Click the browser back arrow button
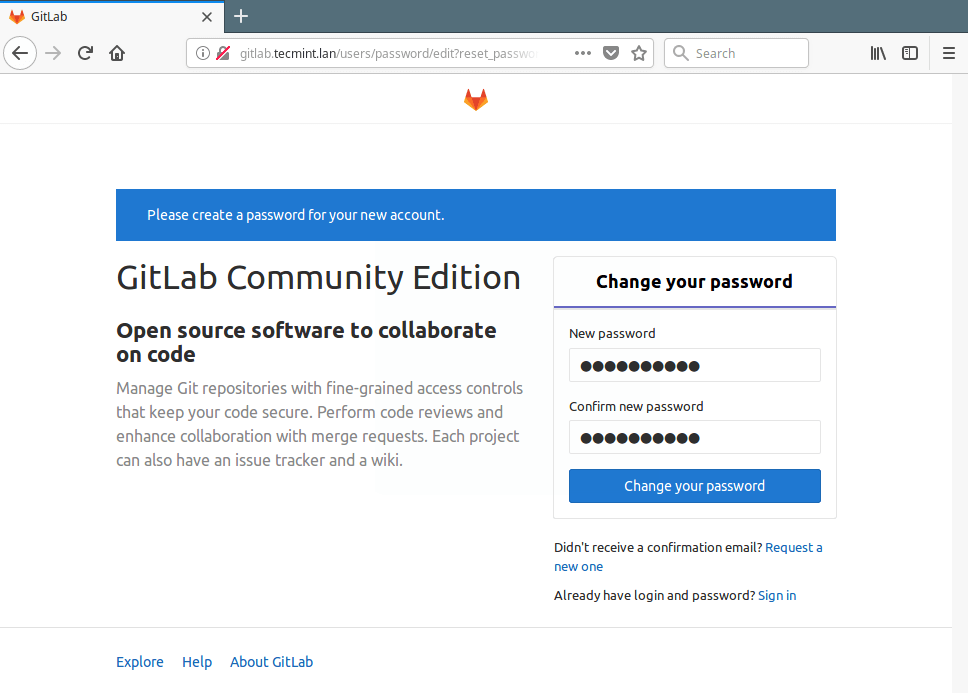 20,53
